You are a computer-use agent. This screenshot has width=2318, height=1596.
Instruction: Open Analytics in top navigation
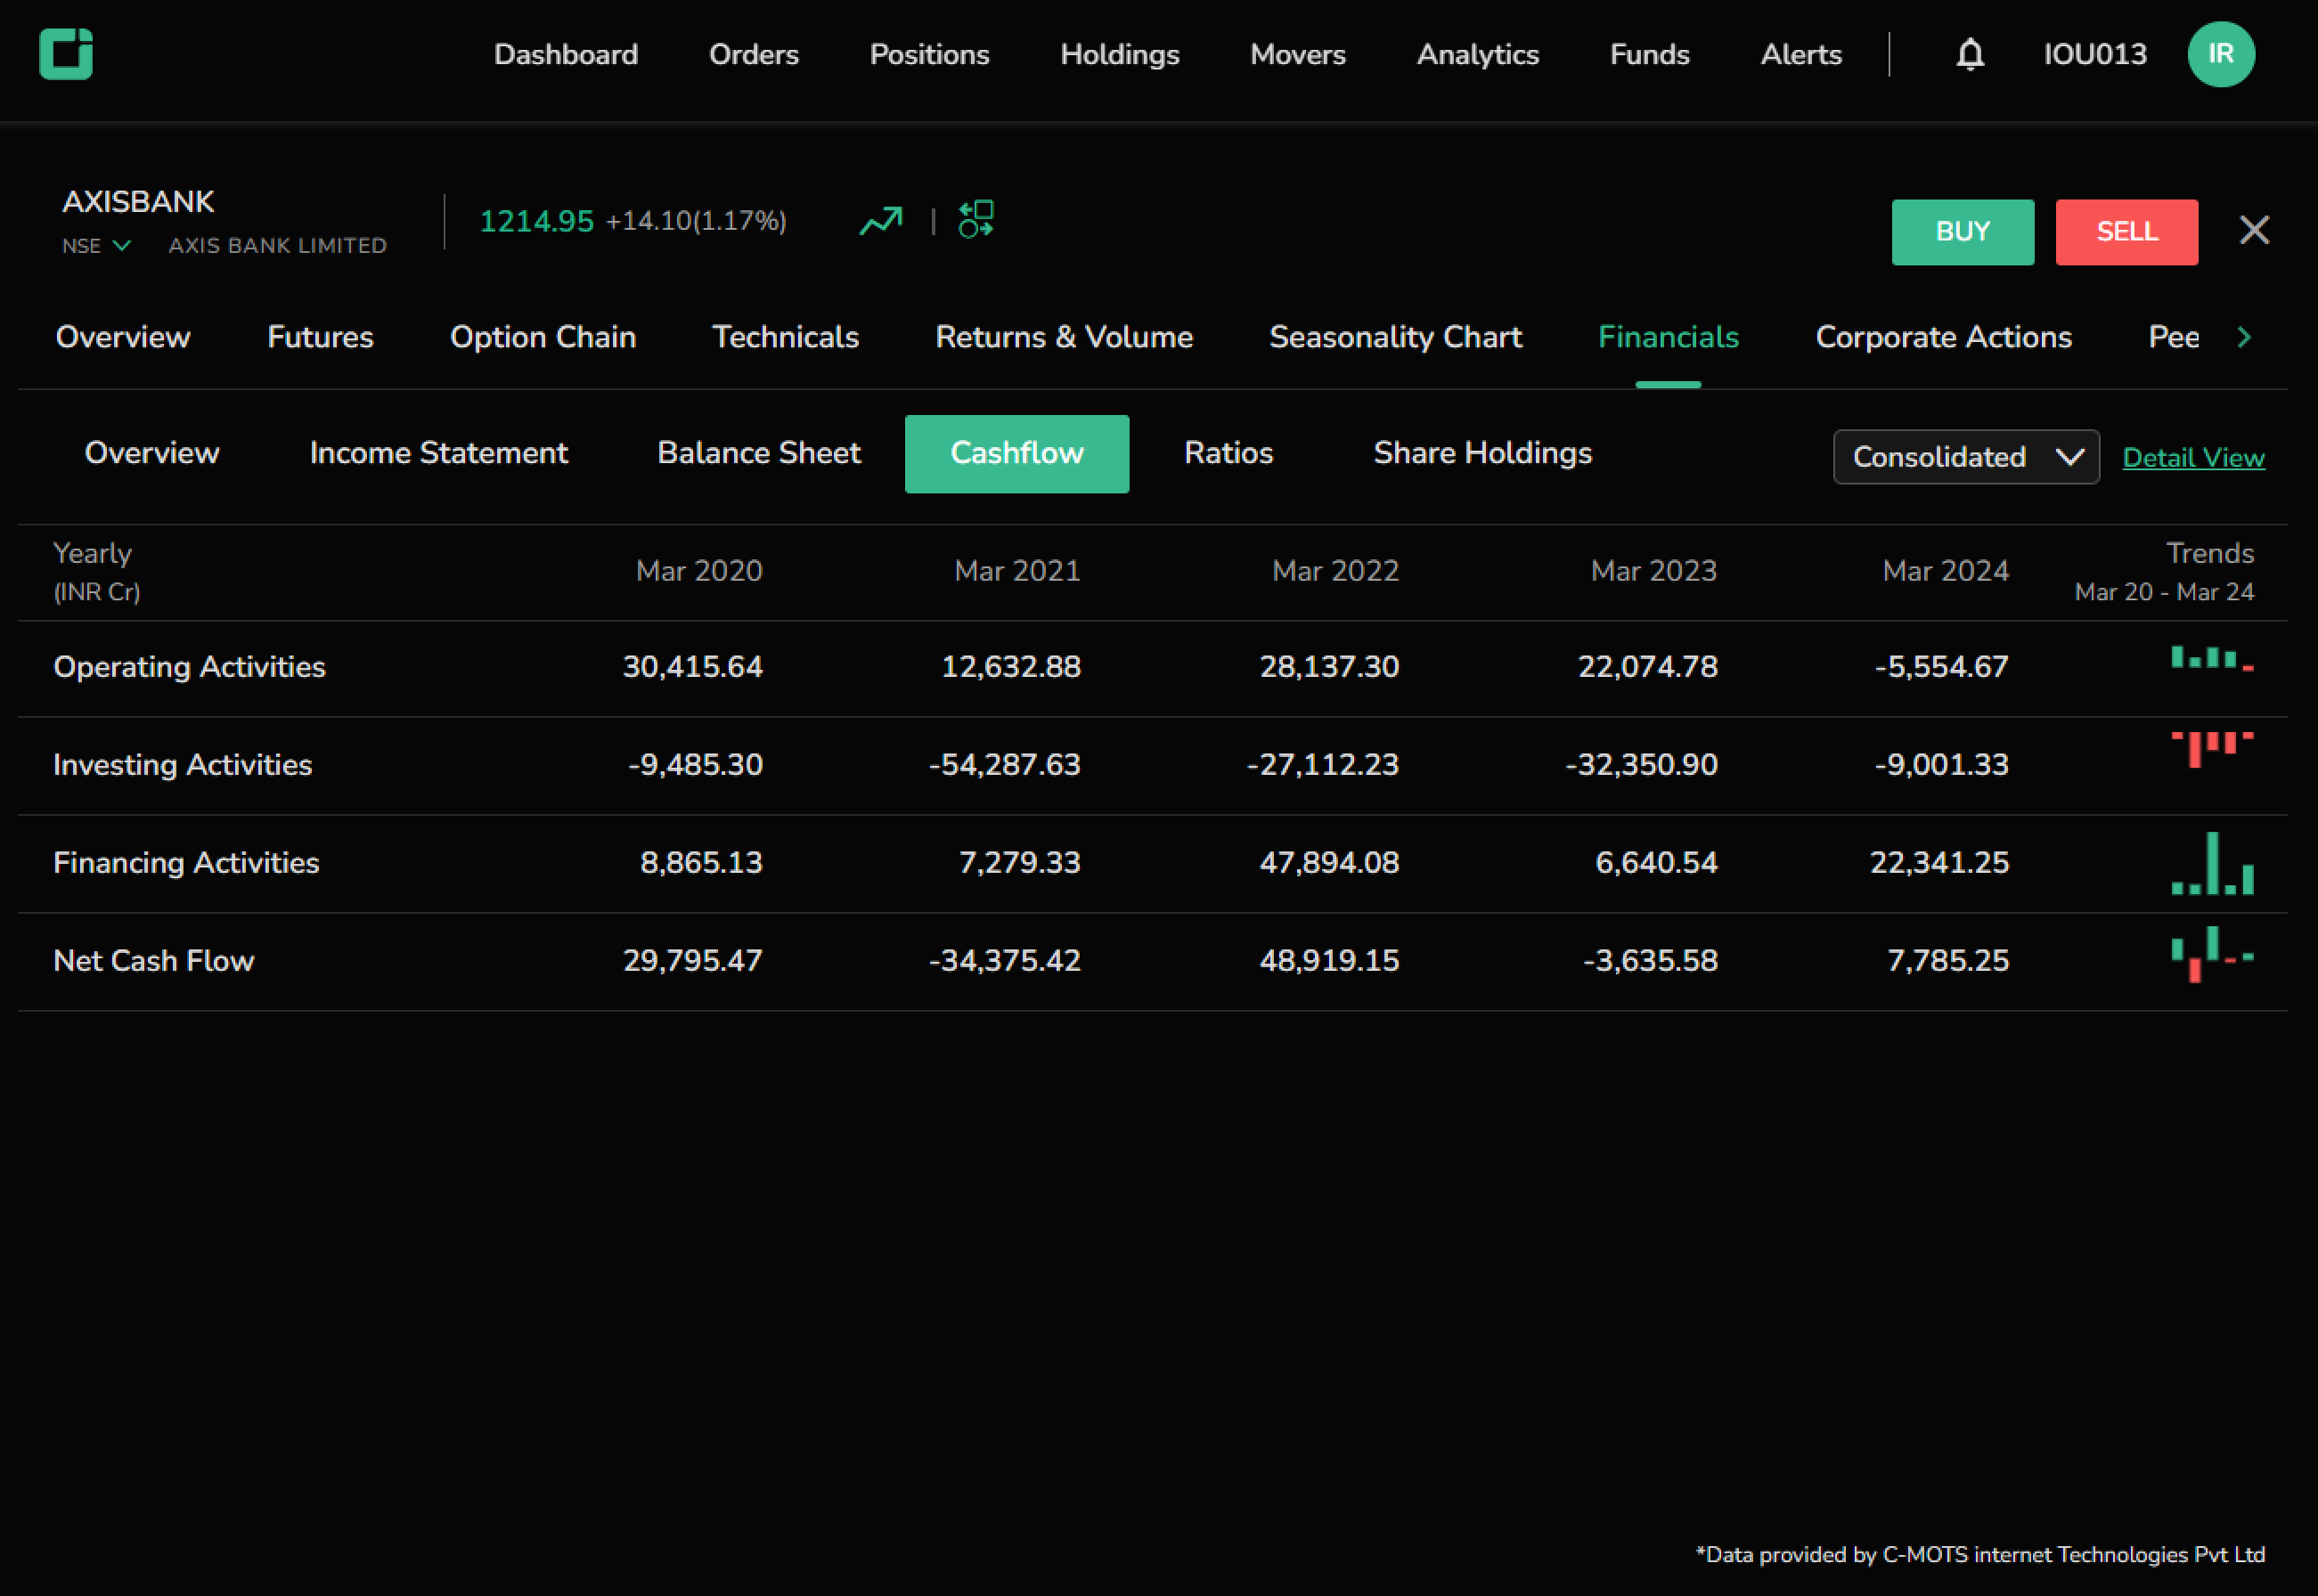1477,54
